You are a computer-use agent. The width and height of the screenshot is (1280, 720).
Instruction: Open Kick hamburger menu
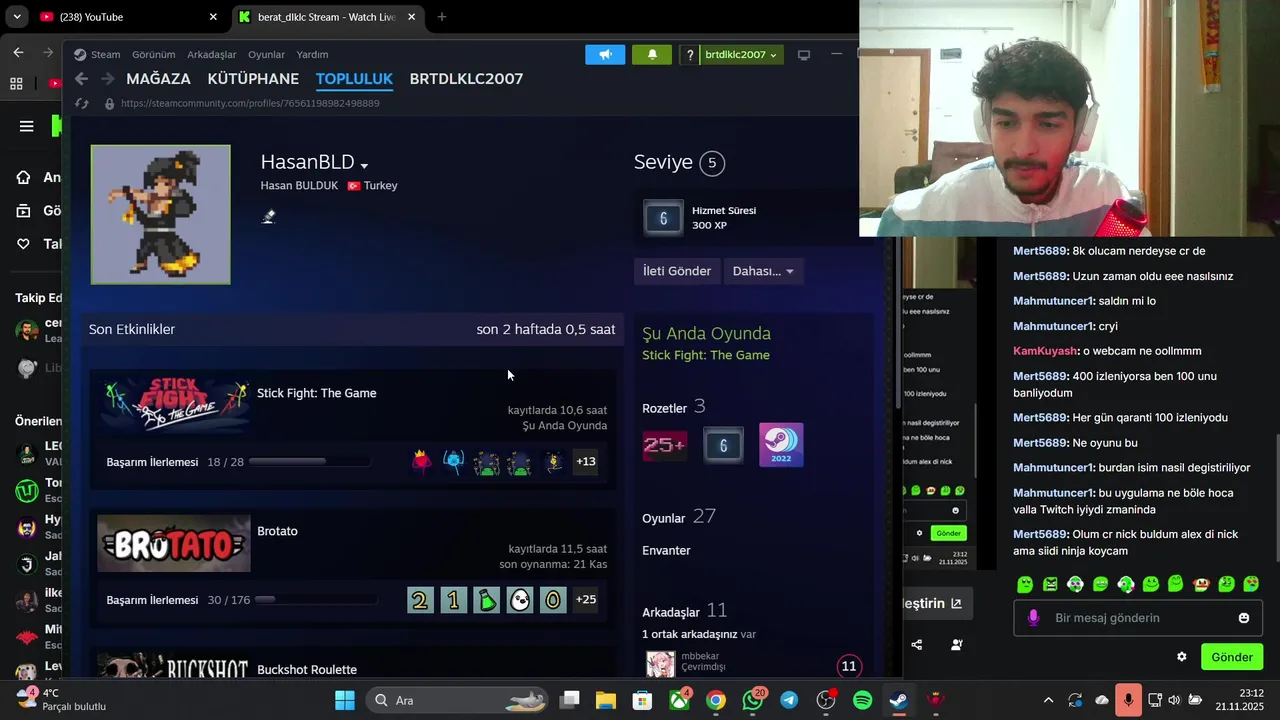pos(26,126)
